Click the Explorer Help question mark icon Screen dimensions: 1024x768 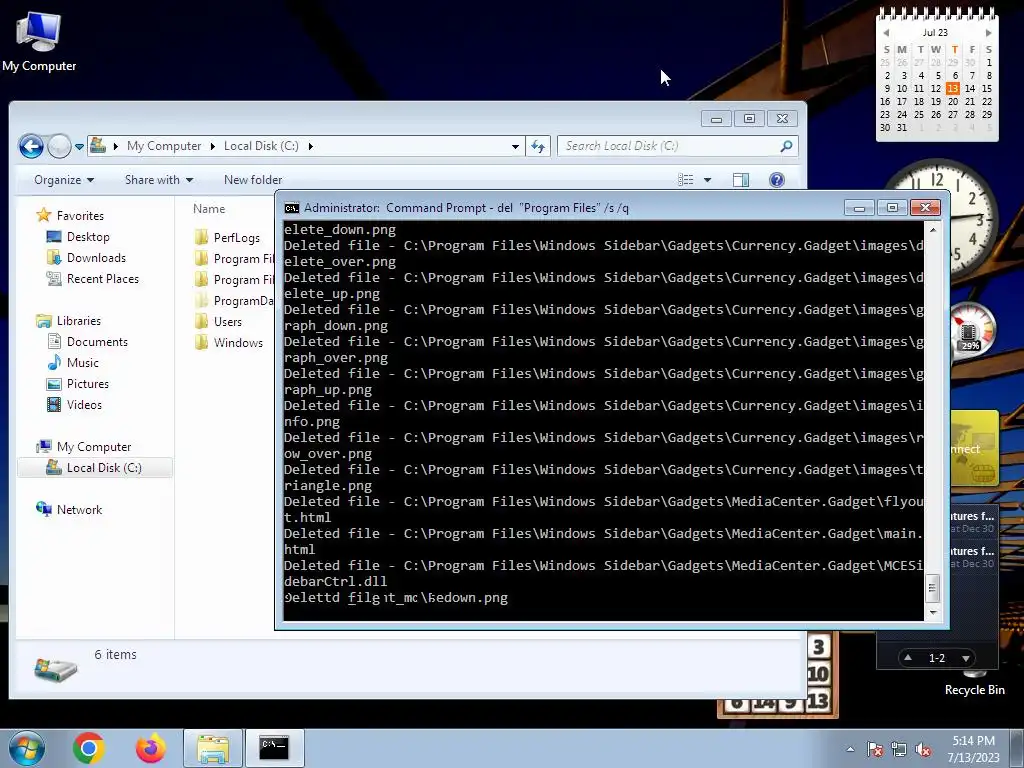point(776,180)
